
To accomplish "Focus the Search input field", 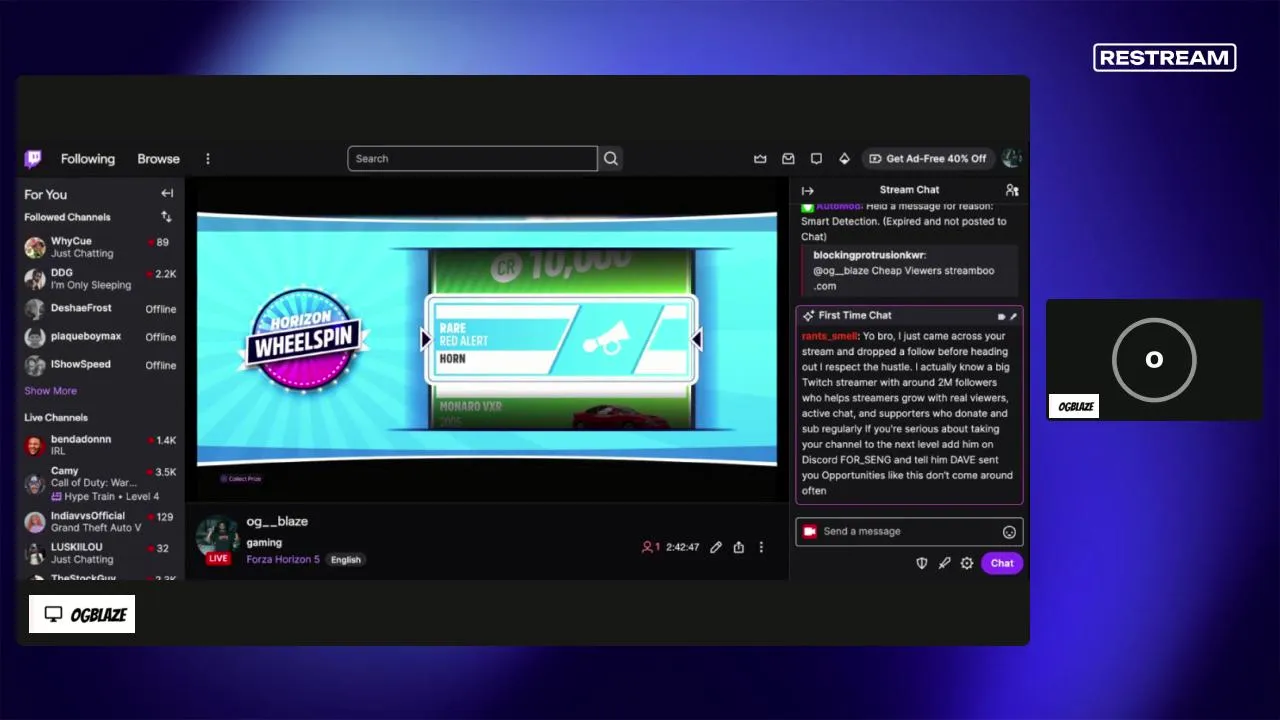I will (x=472, y=158).
